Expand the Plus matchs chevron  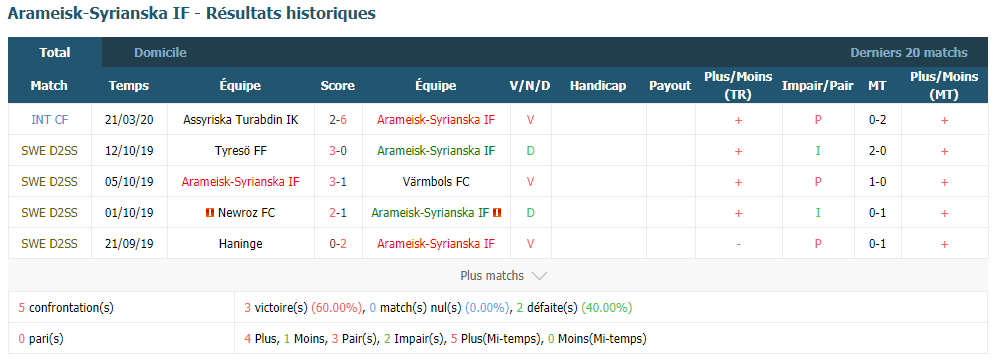[539, 276]
